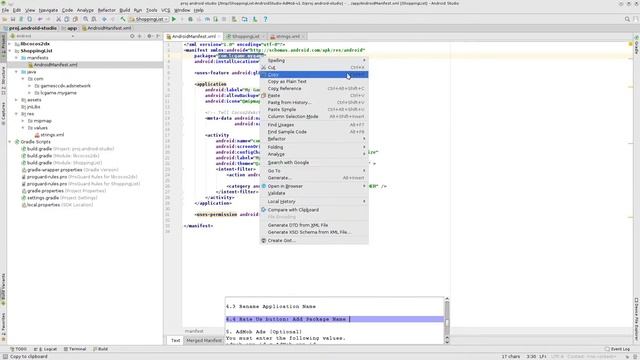Click the Make Project hammer icon

tap(122, 19)
